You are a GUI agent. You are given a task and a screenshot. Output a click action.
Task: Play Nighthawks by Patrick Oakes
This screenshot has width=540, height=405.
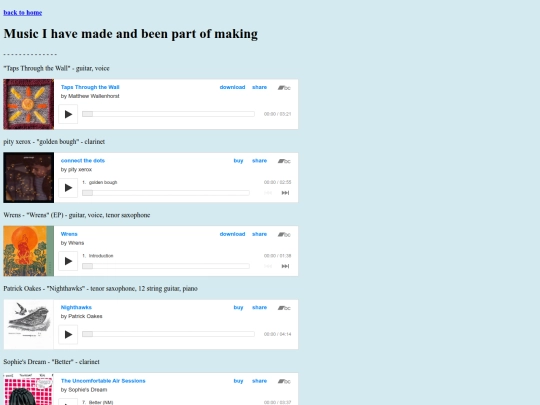pyautogui.click(x=68, y=334)
